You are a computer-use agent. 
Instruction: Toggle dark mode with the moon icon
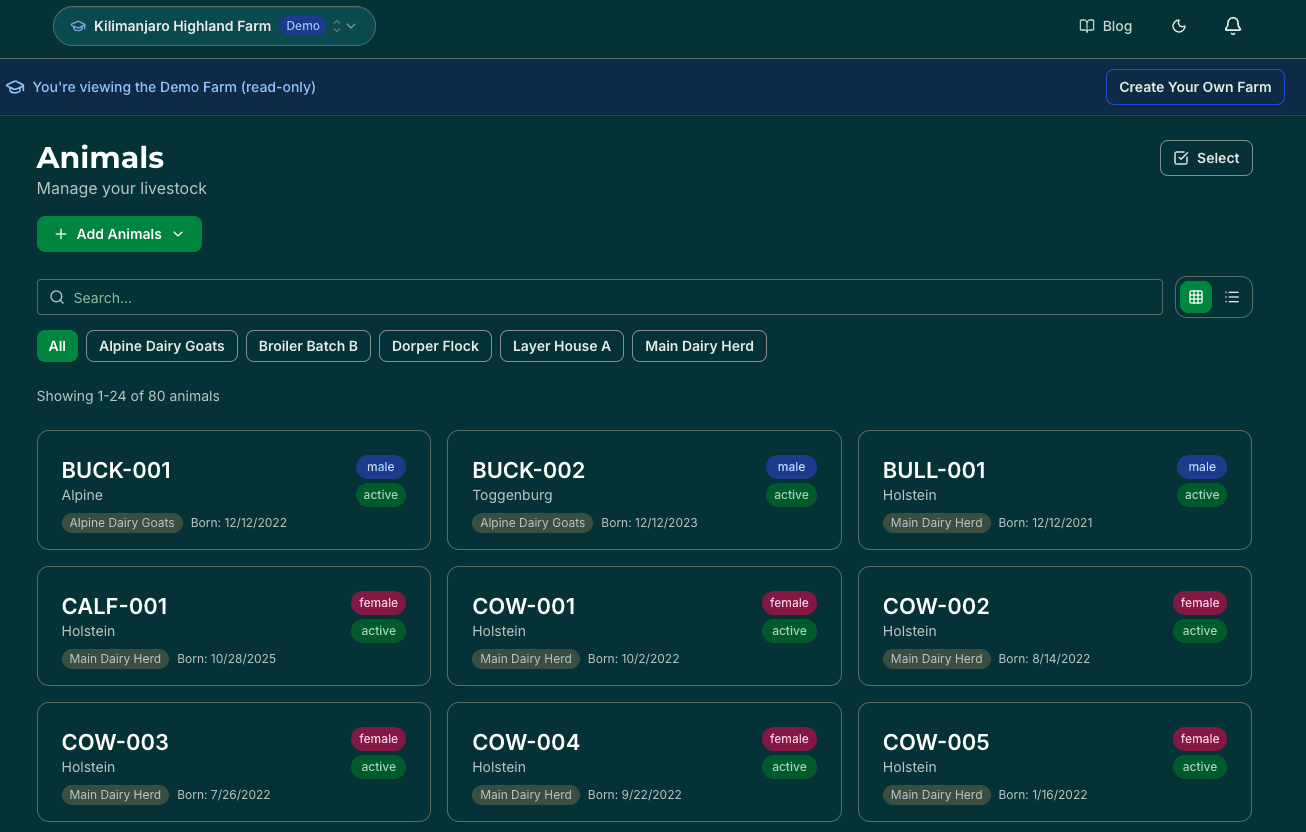(x=1179, y=26)
